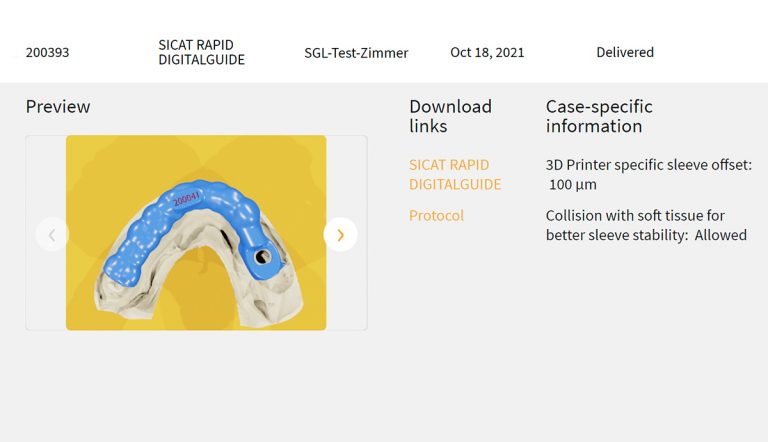This screenshot has height=442, width=768.
Task: Click the Download links heading
Action: pyautogui.click(x=450, y=116)
